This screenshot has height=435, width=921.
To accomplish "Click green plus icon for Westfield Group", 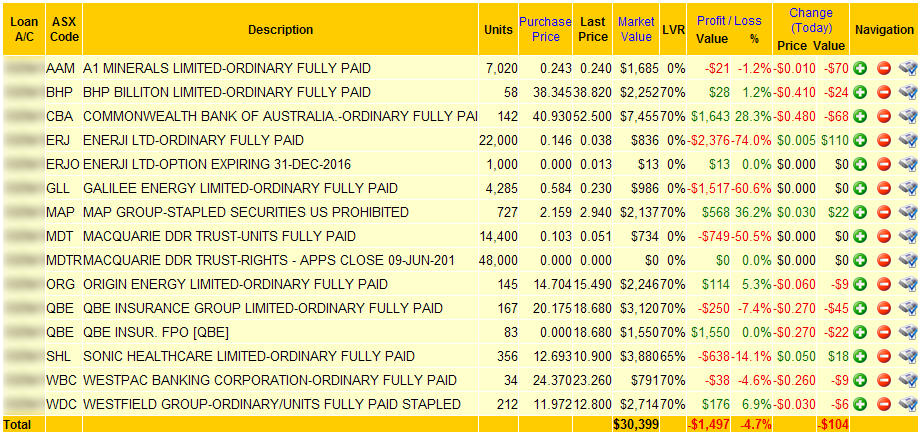I will coord(861,404).
